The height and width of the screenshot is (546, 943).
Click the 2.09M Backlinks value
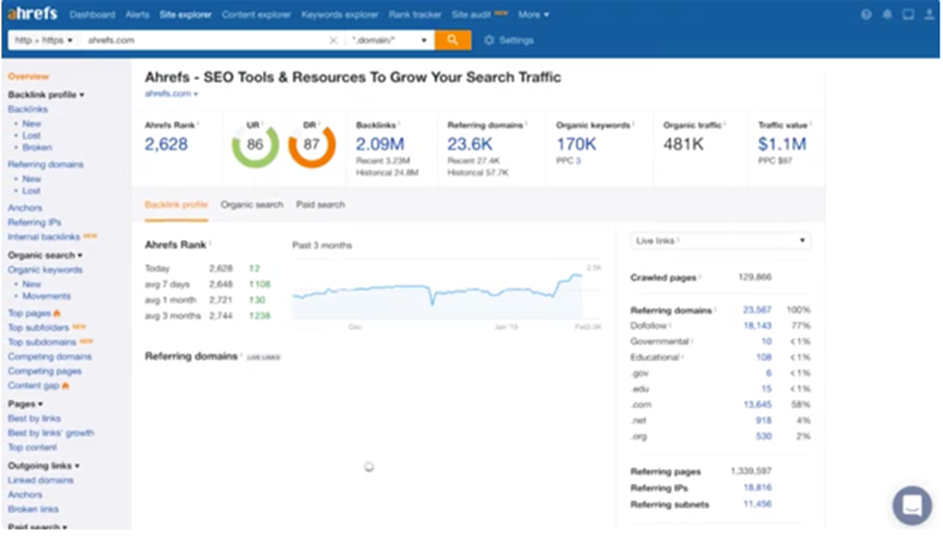380,144
